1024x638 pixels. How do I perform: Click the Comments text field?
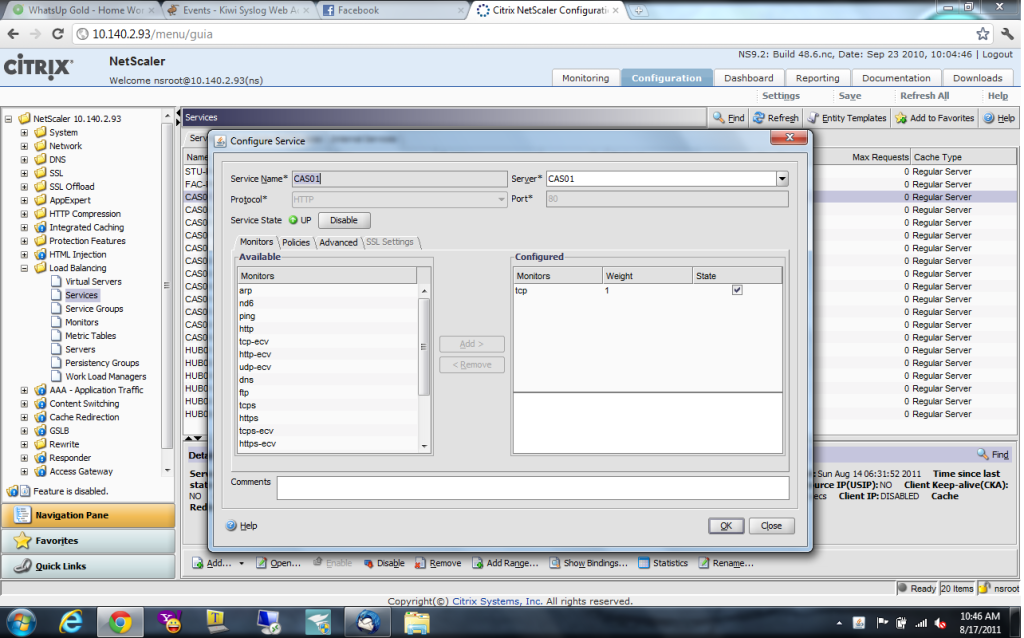pyautogui.click(x=532, y=488)
